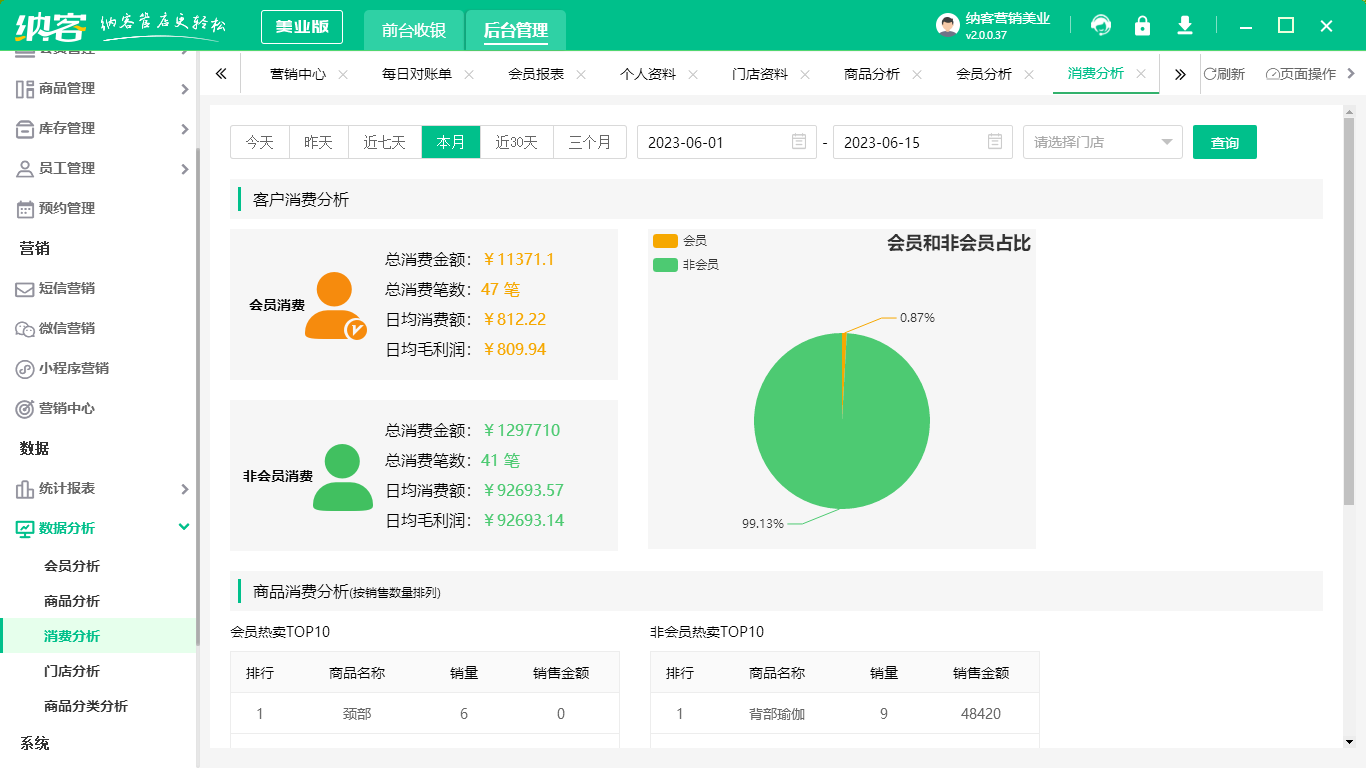This screenshot has width=1366, height=768.
Task: Click the lock screen icon
Action: (1142, 25)
